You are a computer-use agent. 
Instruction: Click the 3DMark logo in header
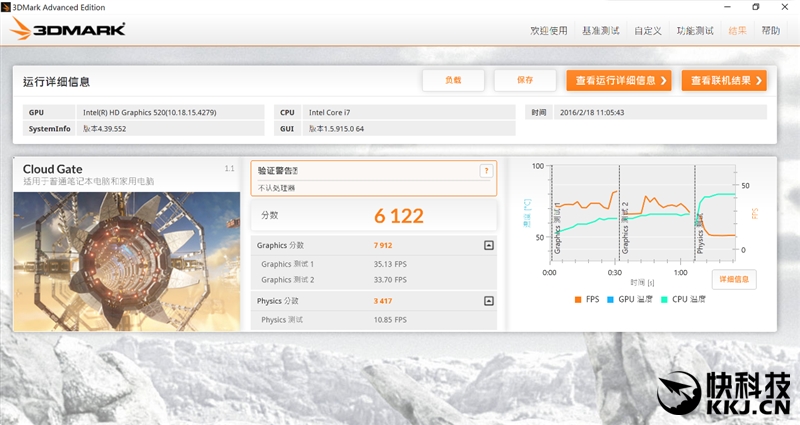pyautogui.click(x=67, y=29)
